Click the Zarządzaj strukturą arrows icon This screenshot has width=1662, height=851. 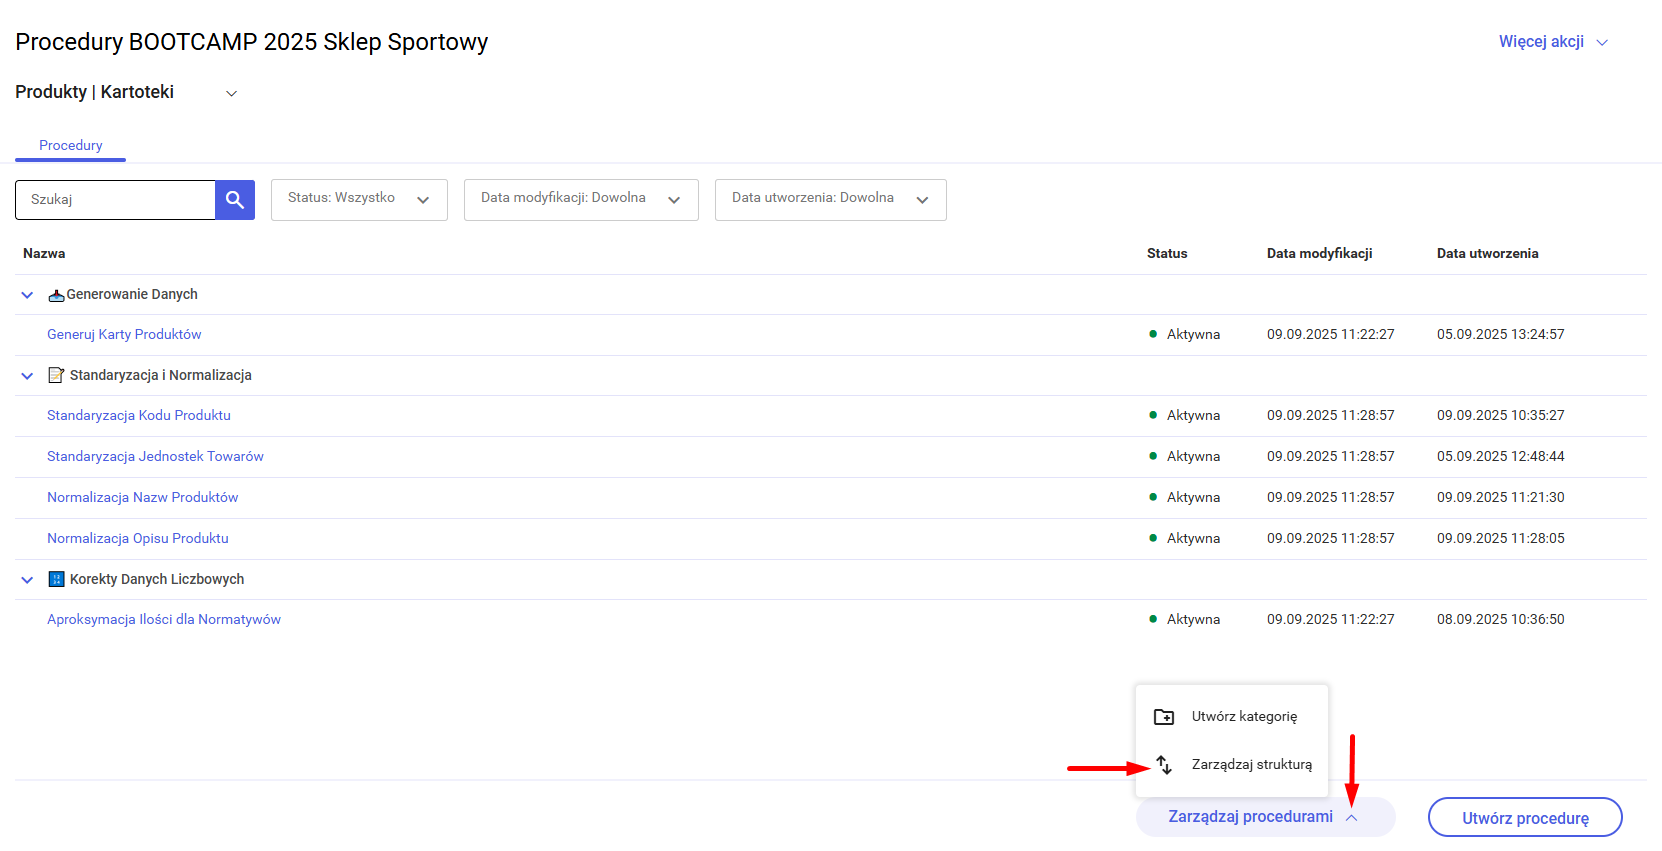click(1164, 765)
